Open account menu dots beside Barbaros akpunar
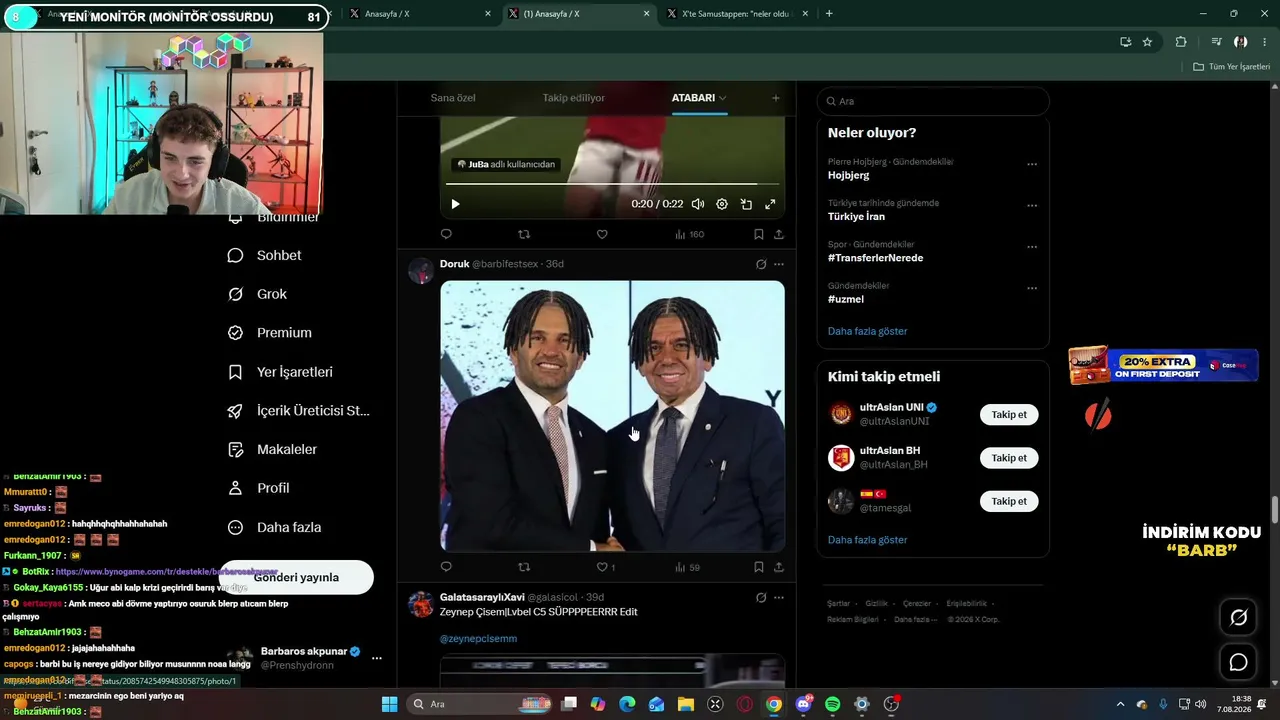The image size is (1280, 720). (377, 658)
